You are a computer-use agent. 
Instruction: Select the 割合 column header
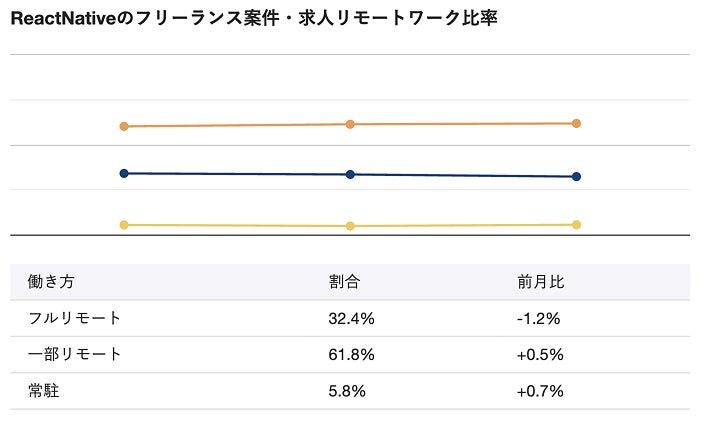point(344,282)
